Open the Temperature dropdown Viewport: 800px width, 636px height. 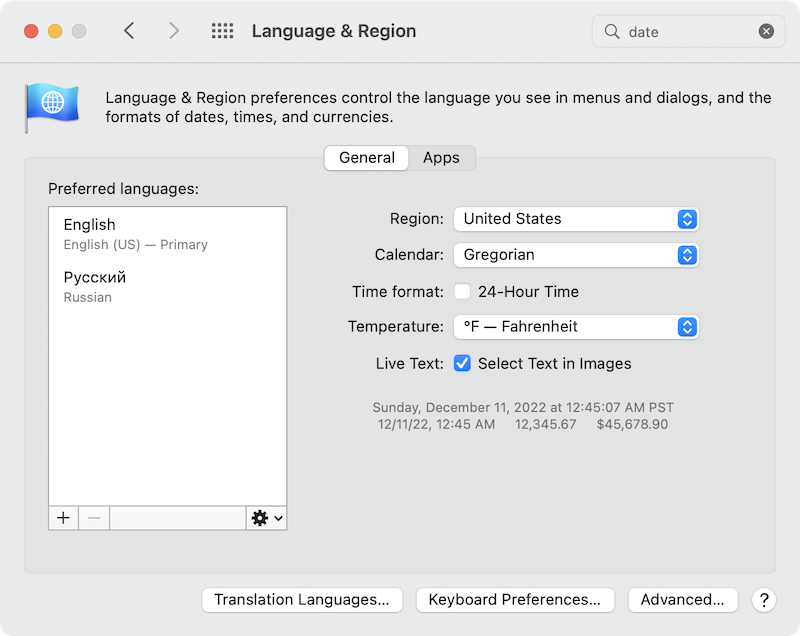(x=575, y=327)
